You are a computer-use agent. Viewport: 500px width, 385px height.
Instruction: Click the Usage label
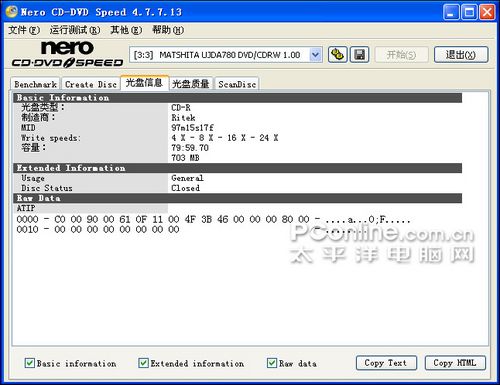click(x=33, y=178)
